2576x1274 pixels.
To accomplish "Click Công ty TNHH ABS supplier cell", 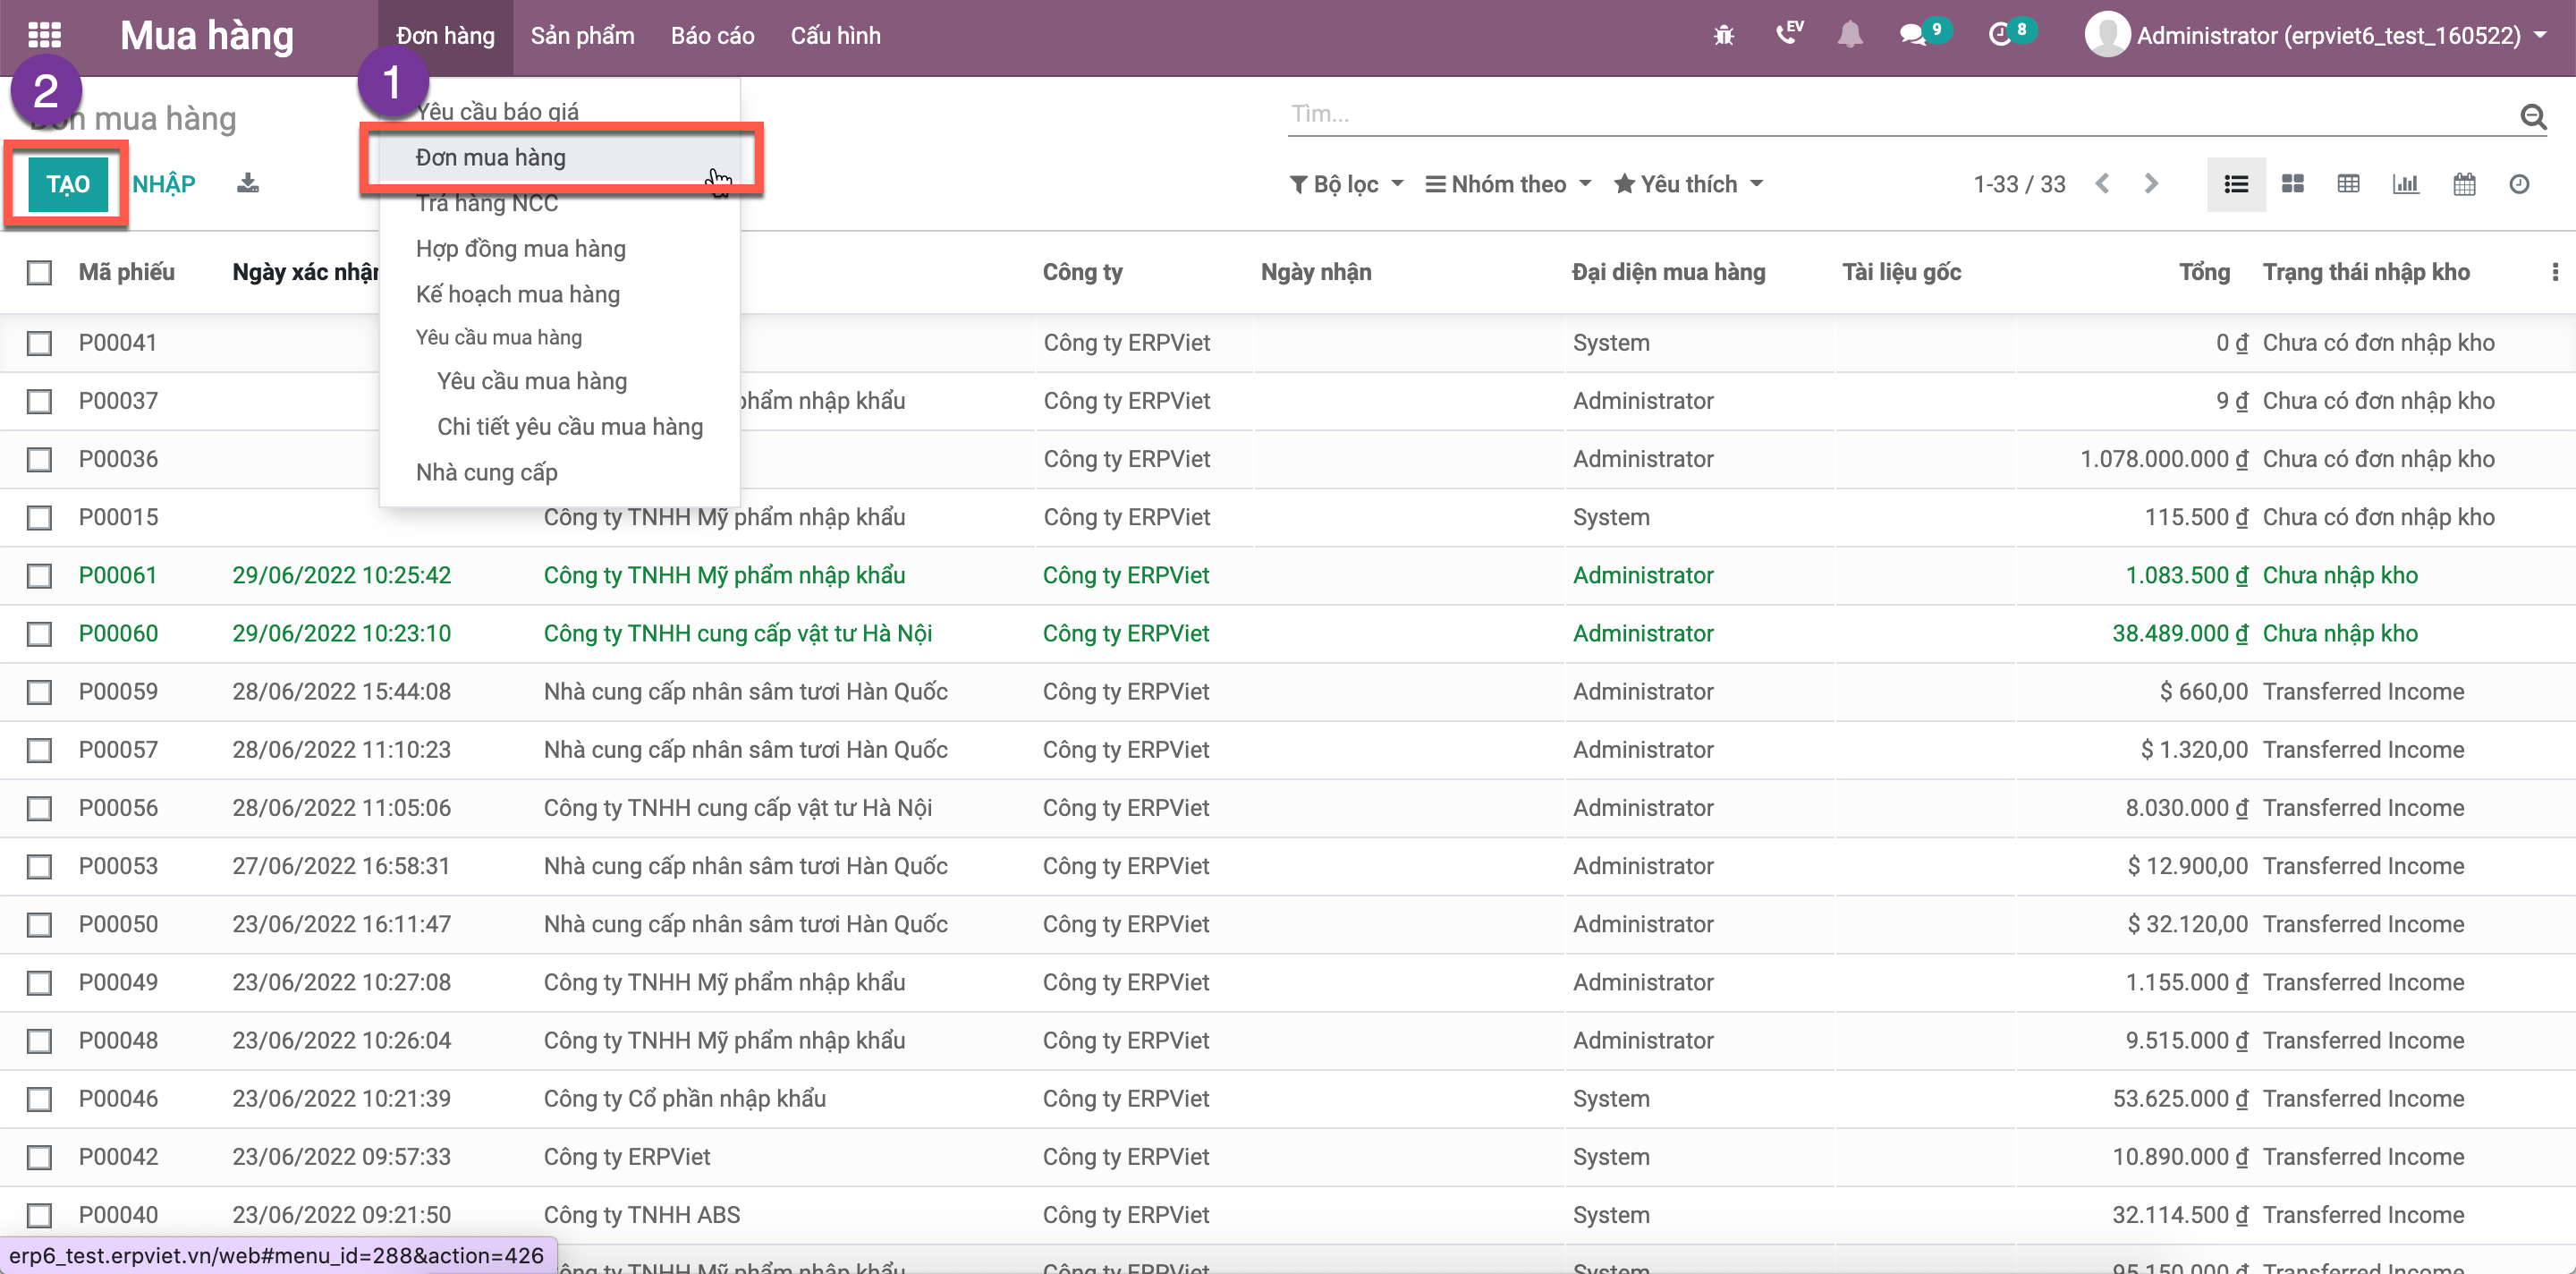I will point(642,1215).
